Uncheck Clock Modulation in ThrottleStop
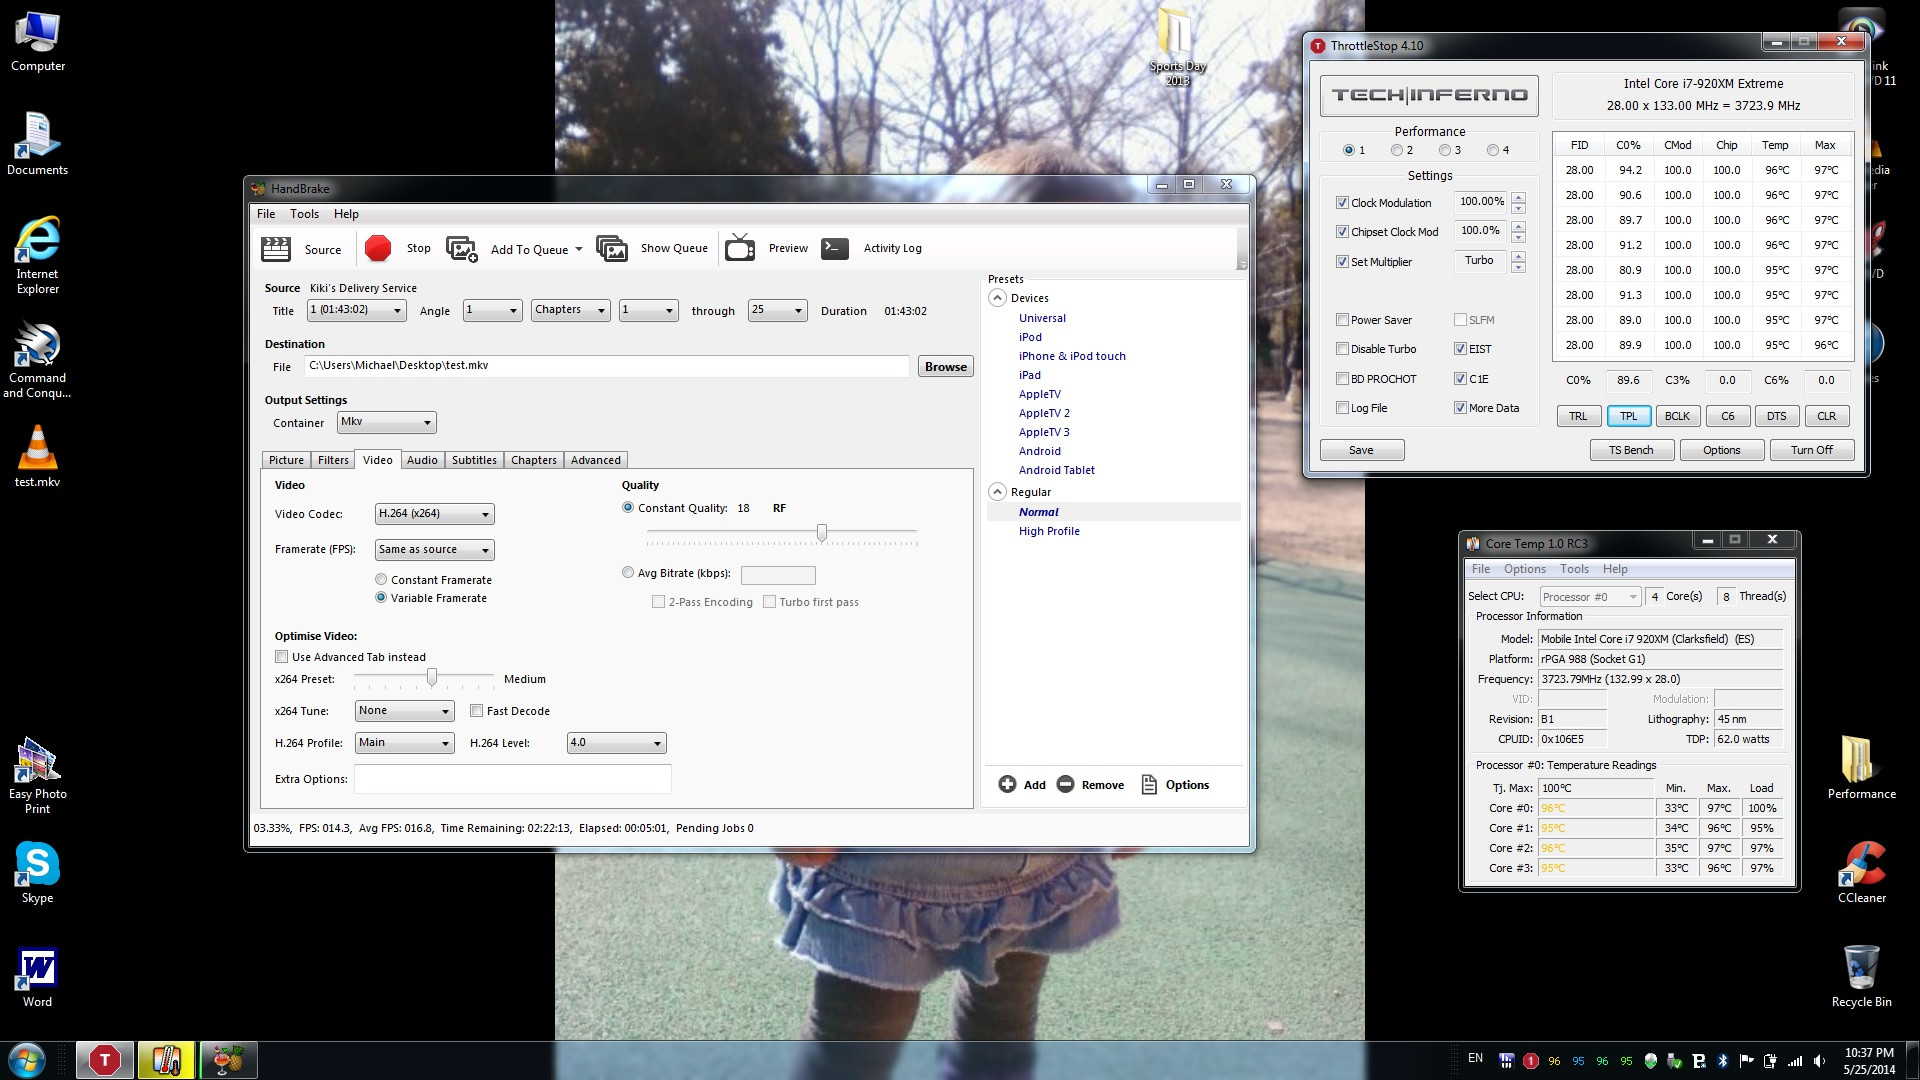The width and height of the screenshot is (1920, 1080). coord(1342,203)
